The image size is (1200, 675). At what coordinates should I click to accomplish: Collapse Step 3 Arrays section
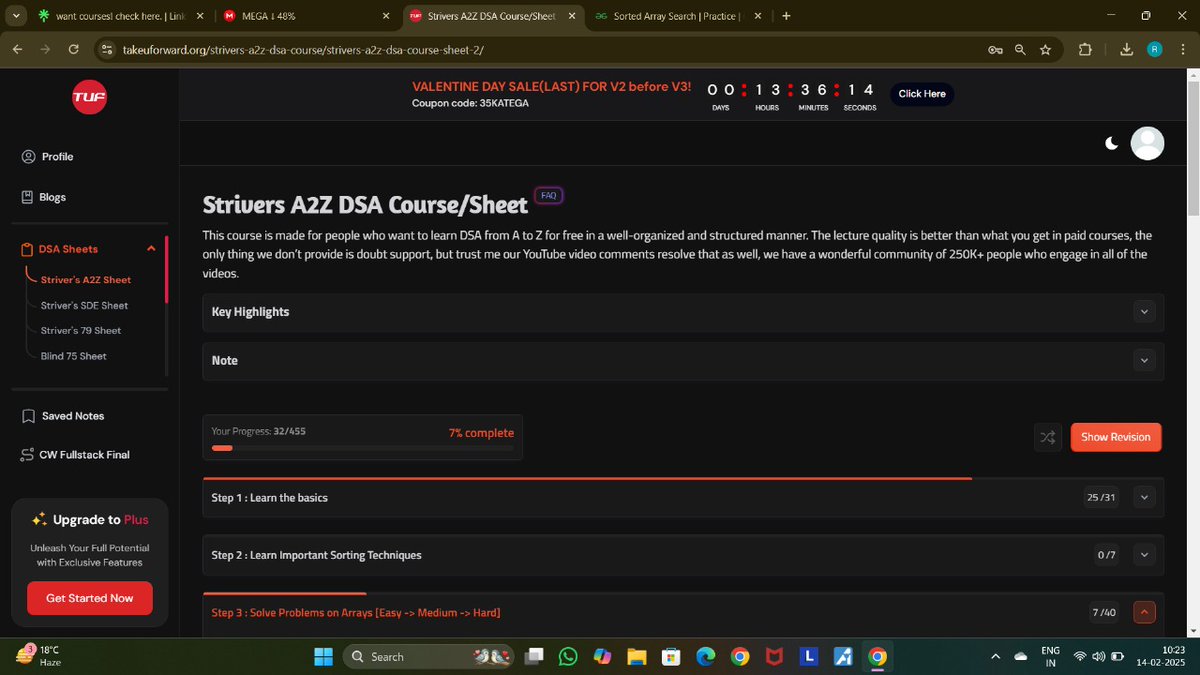click(x=1145, y=612)
